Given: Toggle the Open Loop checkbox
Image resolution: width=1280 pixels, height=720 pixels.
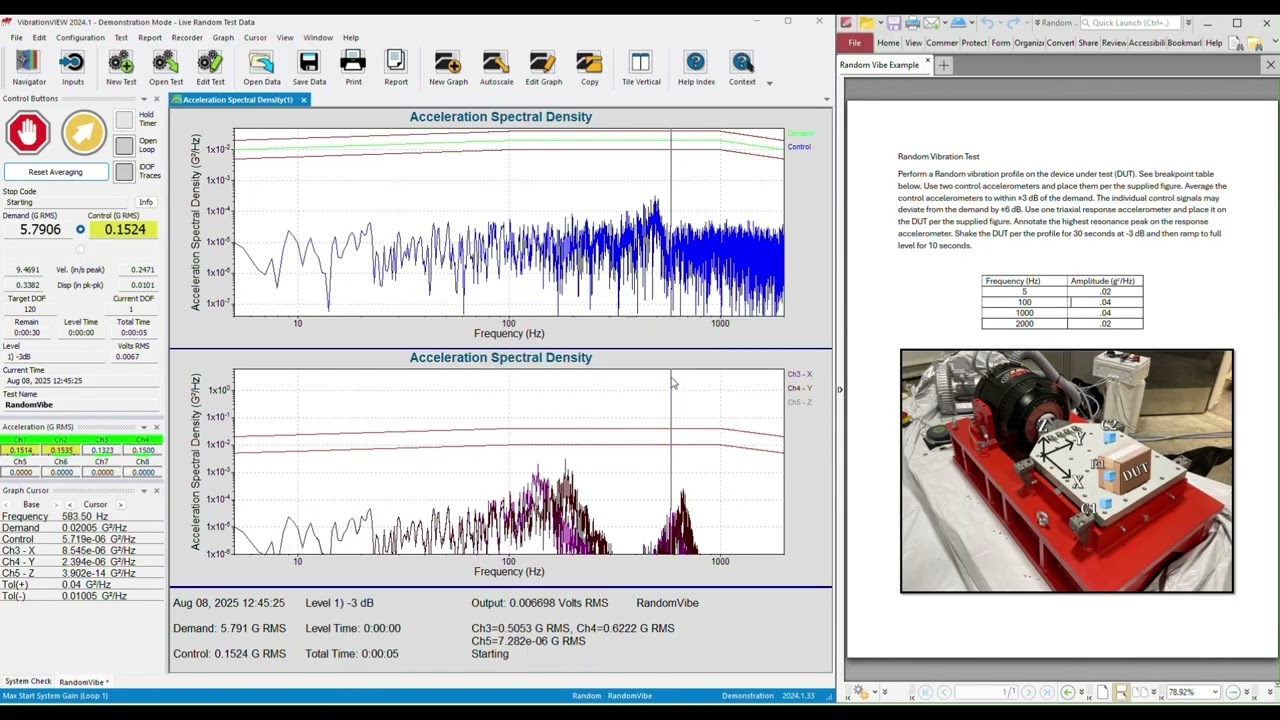Looking at the screenshot, I should [x=124, y=145].
